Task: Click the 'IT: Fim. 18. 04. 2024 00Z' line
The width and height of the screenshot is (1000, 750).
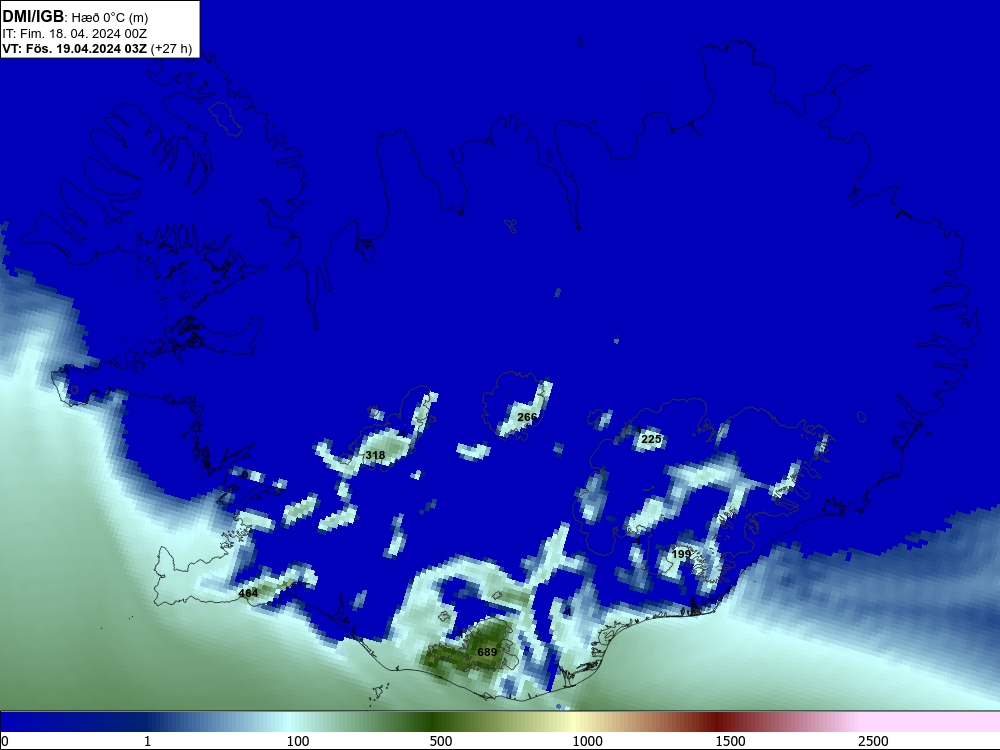Action: point(75,34)
